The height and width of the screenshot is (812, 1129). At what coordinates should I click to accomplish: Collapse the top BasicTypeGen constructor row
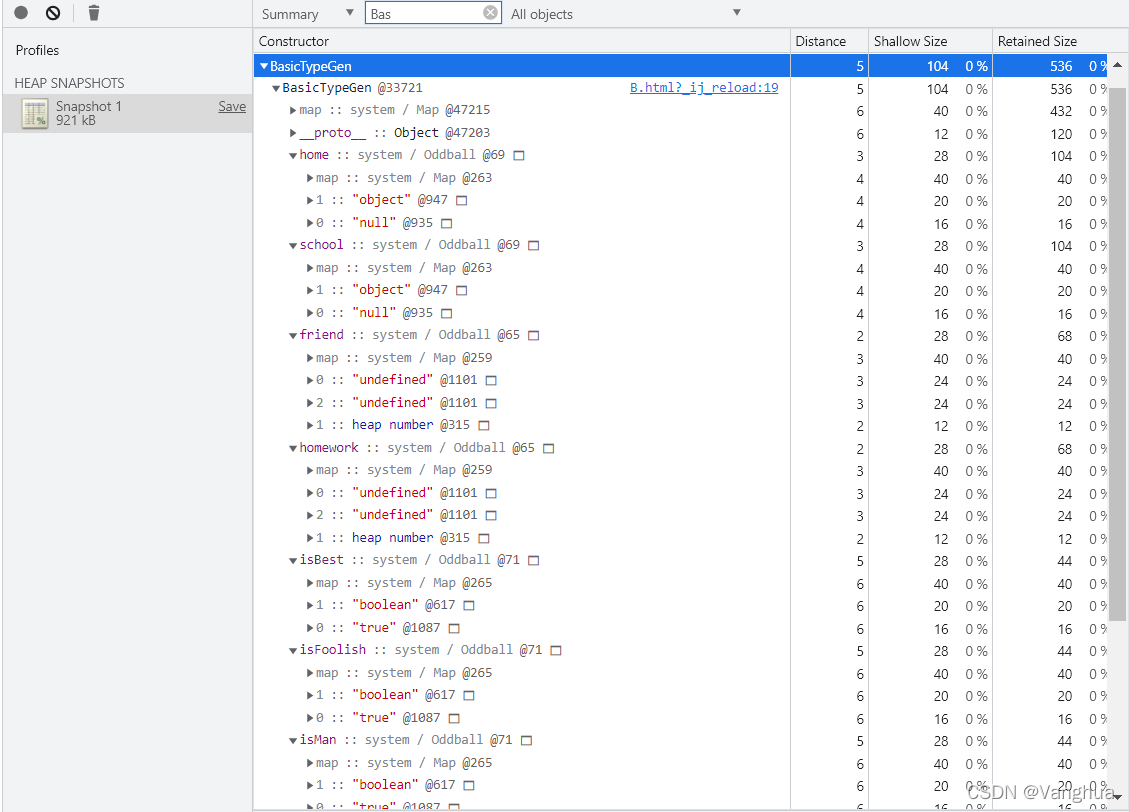click(x=264, y=66)
